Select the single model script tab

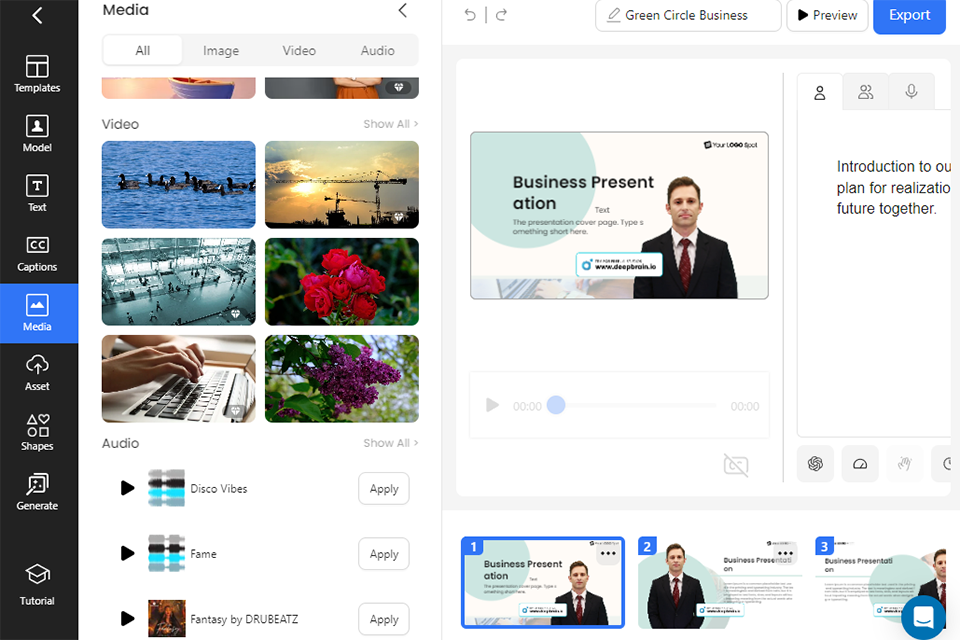coord(820,92)
